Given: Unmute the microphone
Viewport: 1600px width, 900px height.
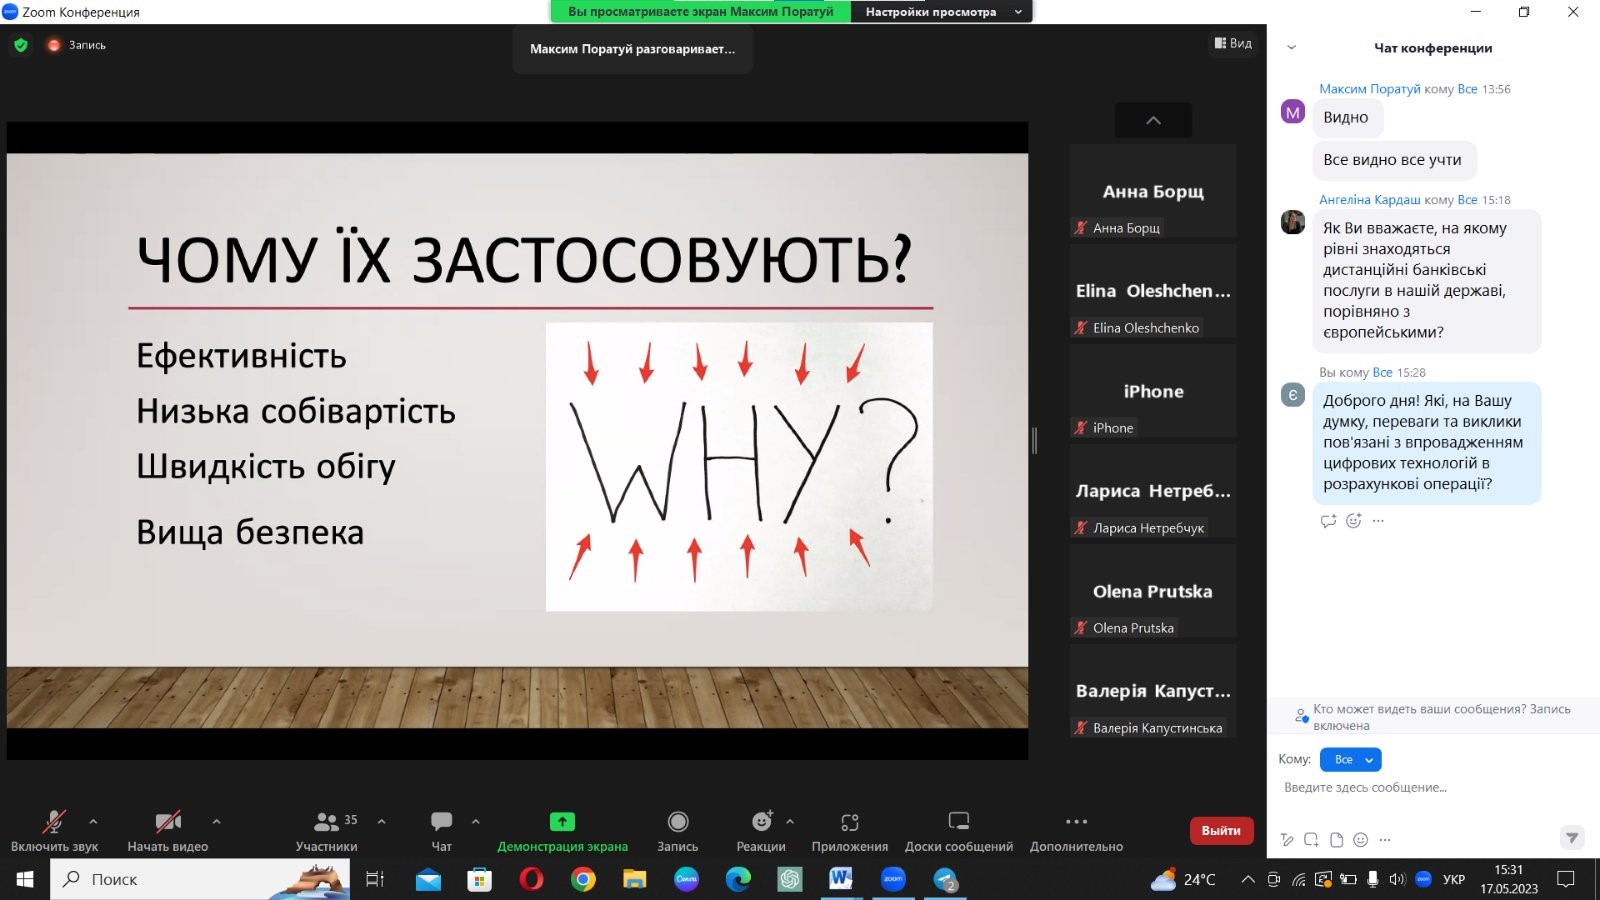Looking at the screenshot, I should point(54,822).
